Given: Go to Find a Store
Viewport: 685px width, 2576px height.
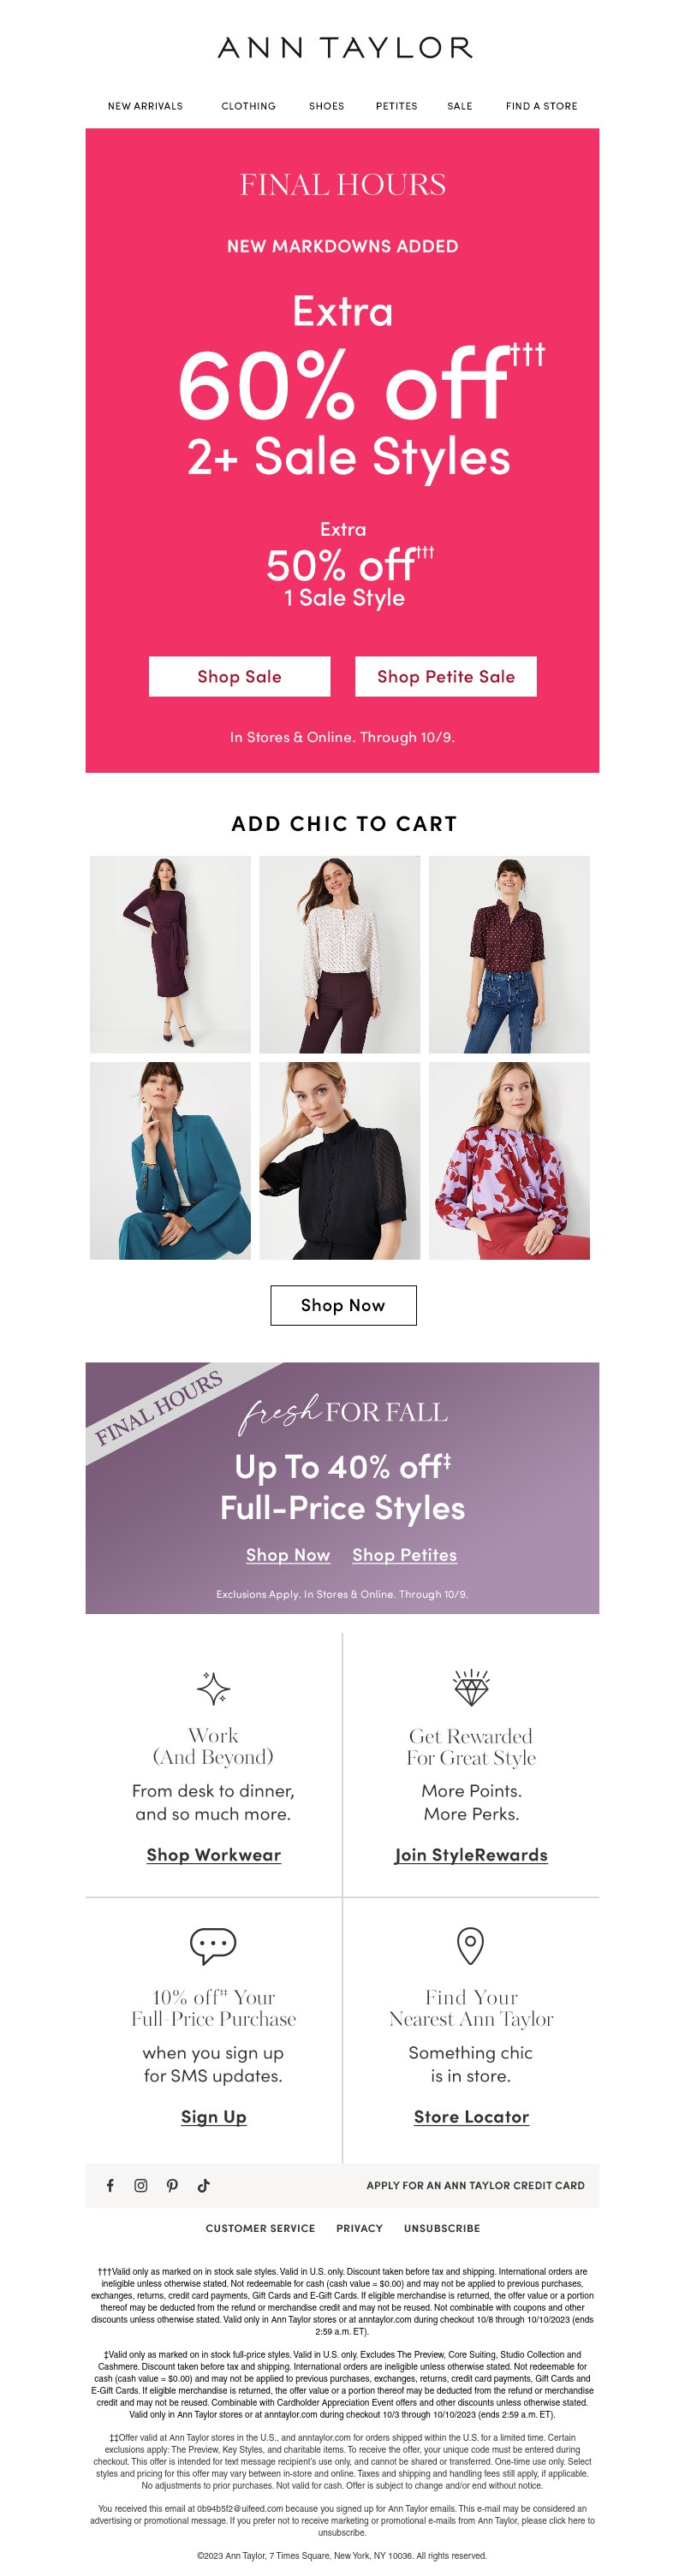Looking at the screenshot, I should [541, 106].
